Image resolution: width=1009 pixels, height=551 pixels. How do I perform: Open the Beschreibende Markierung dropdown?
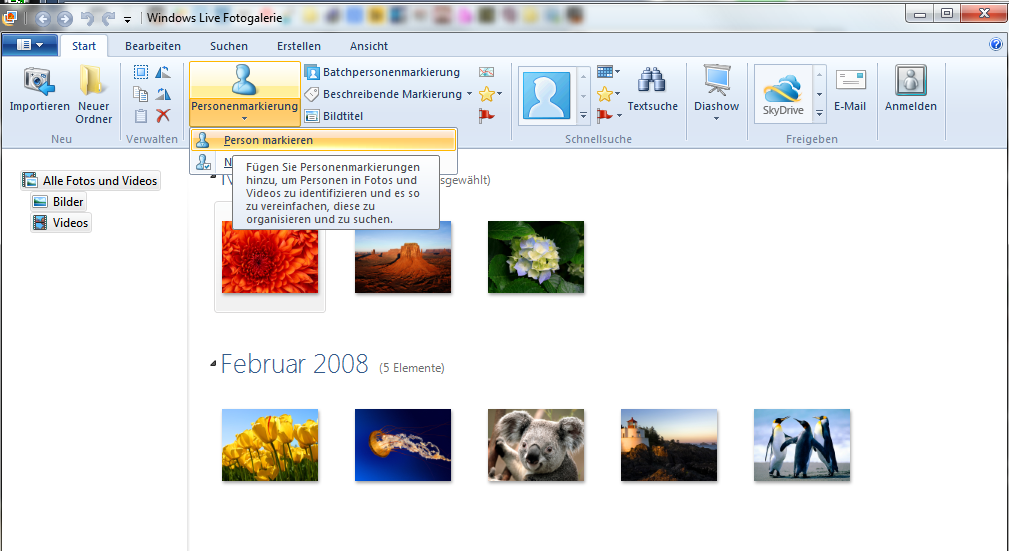point(470,94)
